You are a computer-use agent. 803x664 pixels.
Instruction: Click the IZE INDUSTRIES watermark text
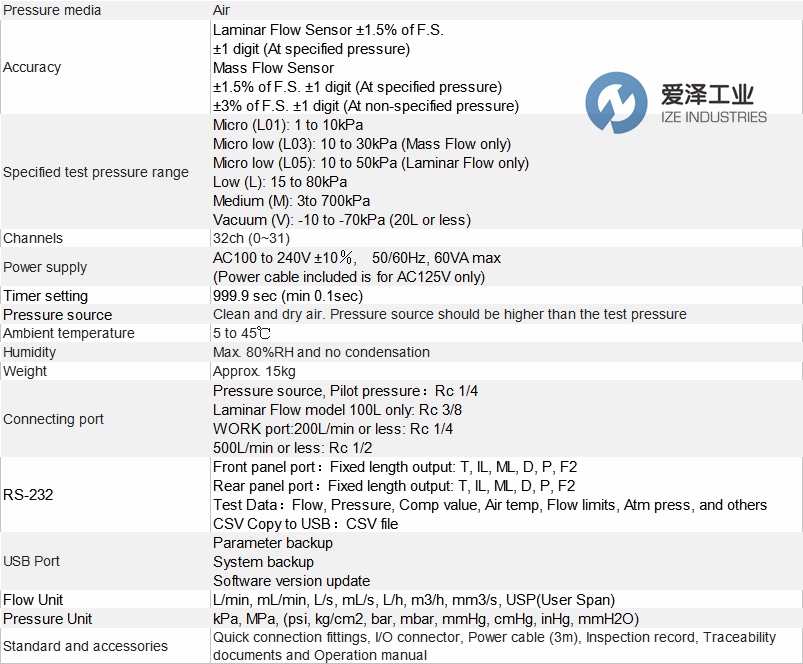pyautogui.click(x=714, y=117)
